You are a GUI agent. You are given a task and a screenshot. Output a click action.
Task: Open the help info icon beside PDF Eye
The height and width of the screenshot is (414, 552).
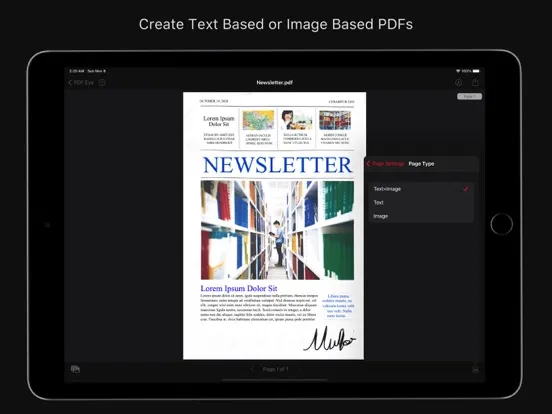tap(102, 83)
